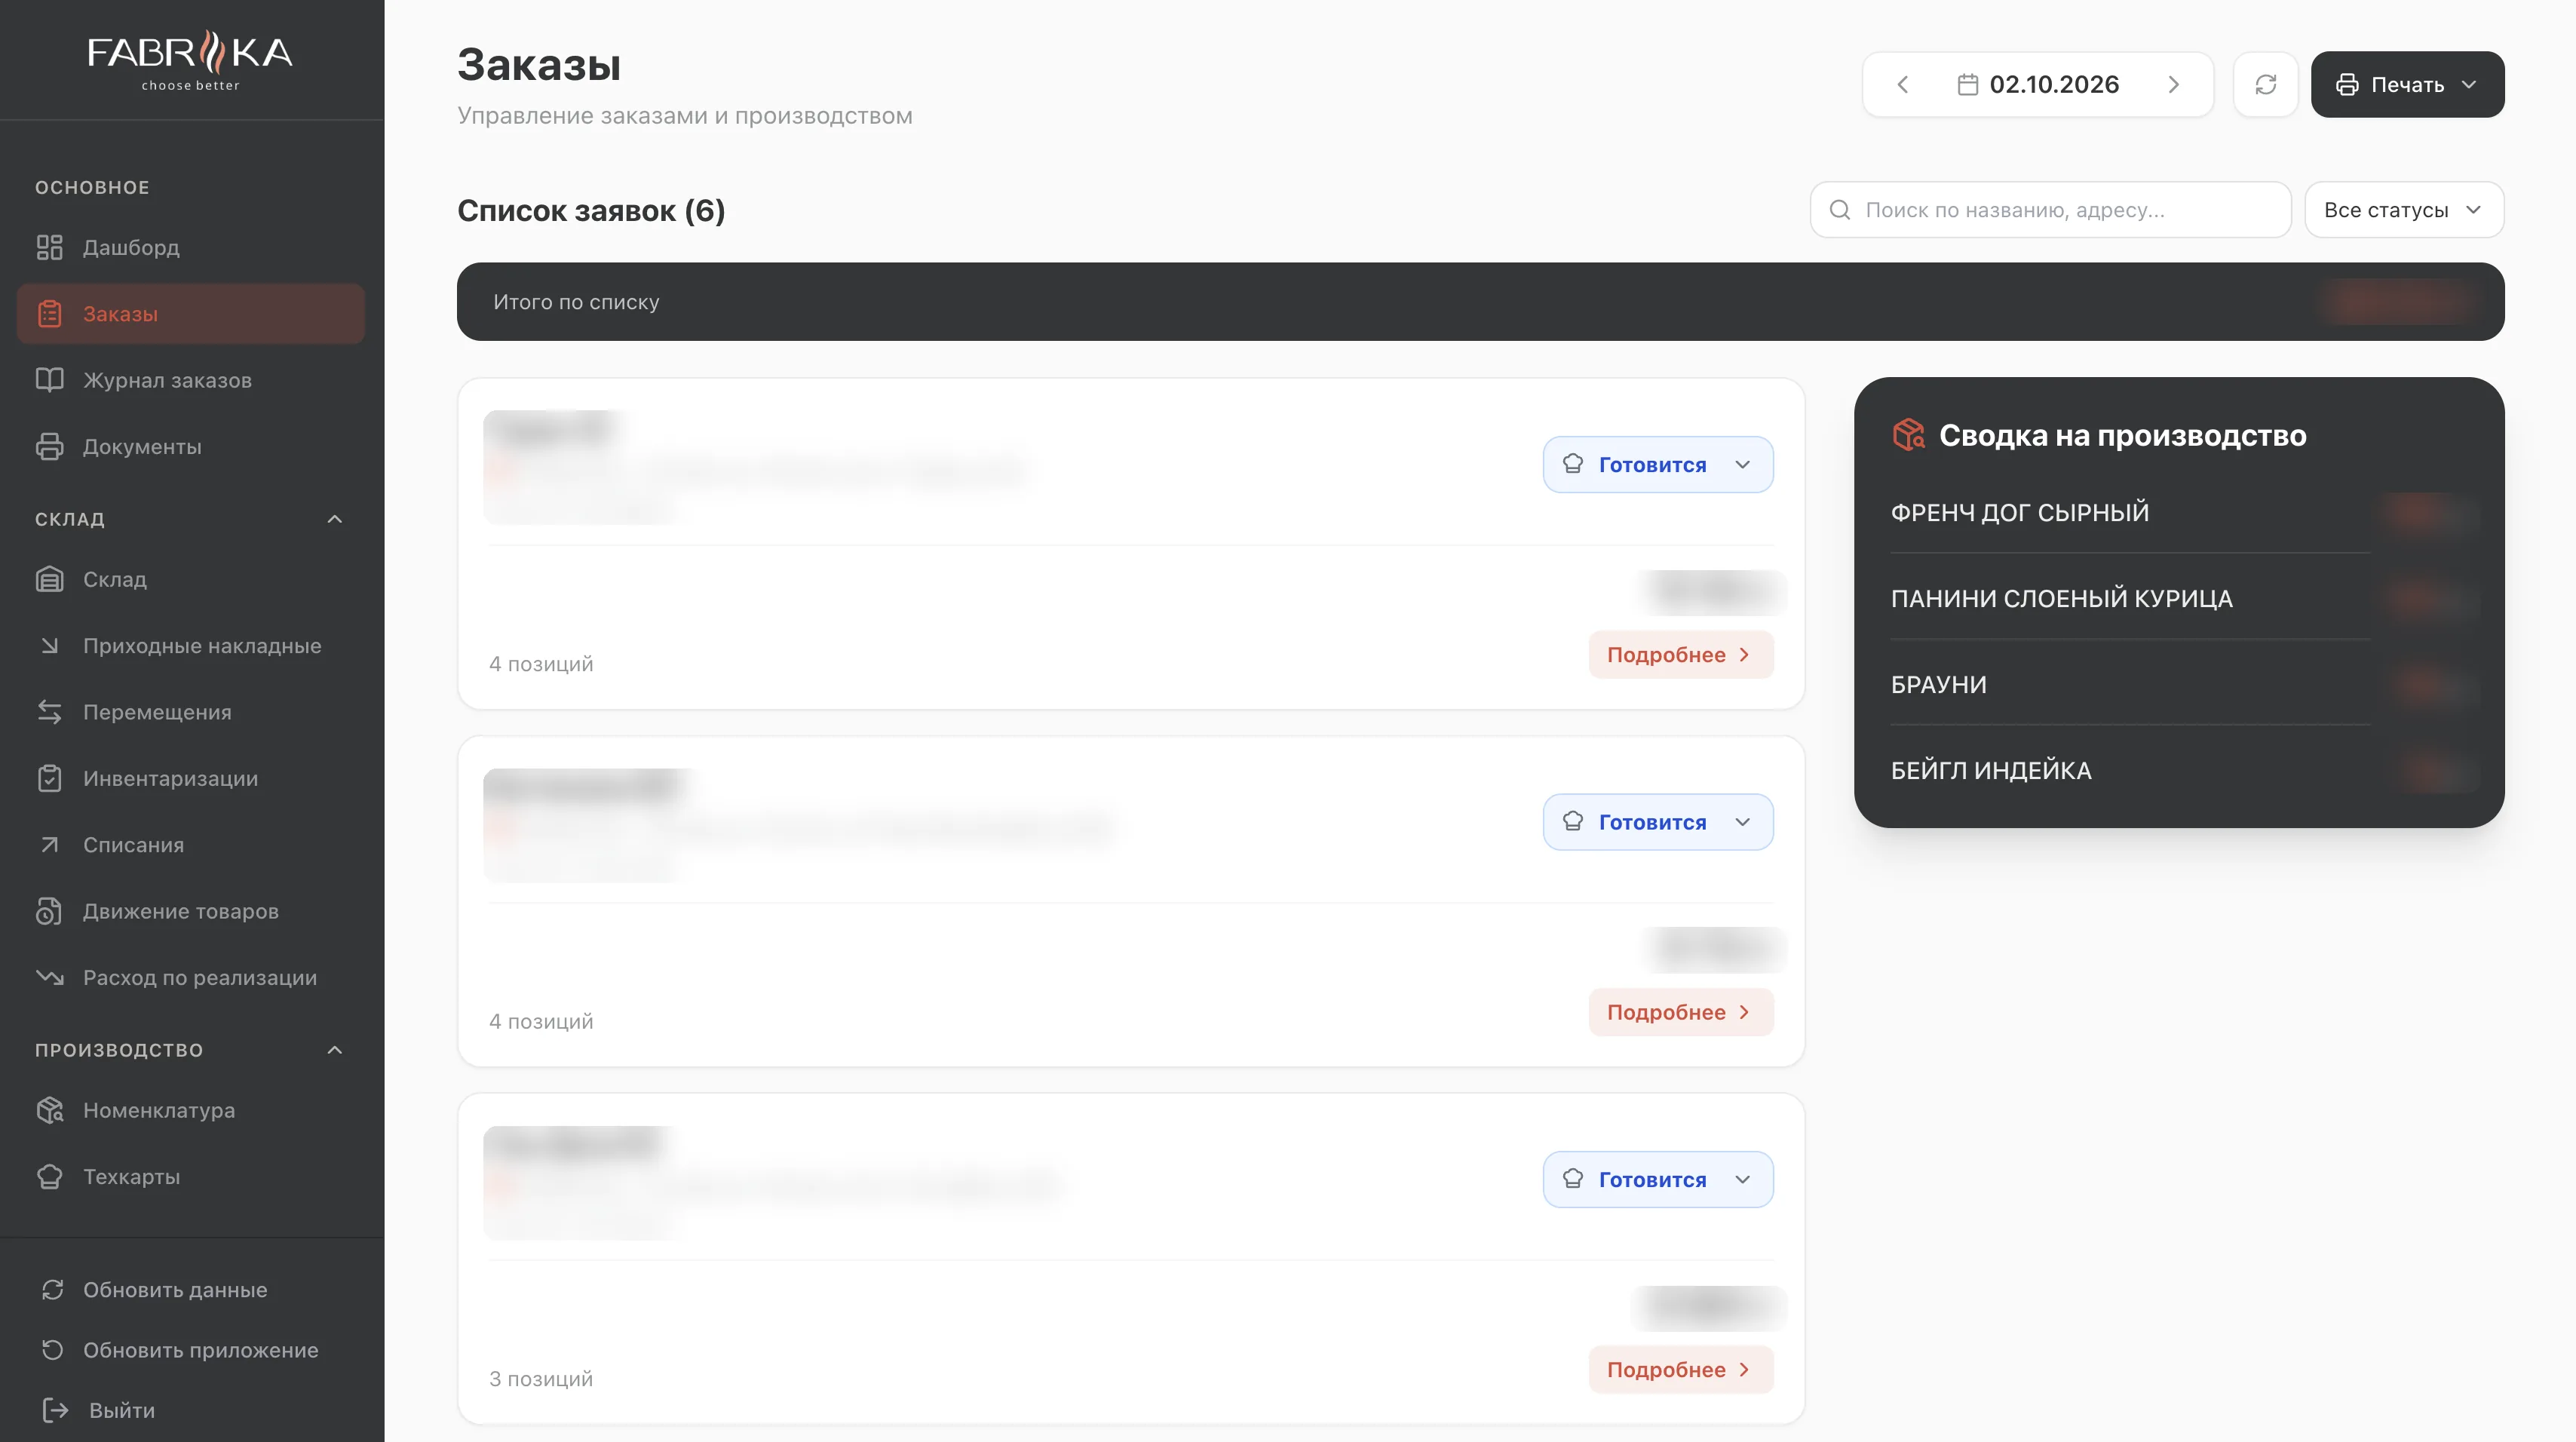Click the printer icon in the Печать button
Viewport: 2576px width, 1442px height.
2346,84
